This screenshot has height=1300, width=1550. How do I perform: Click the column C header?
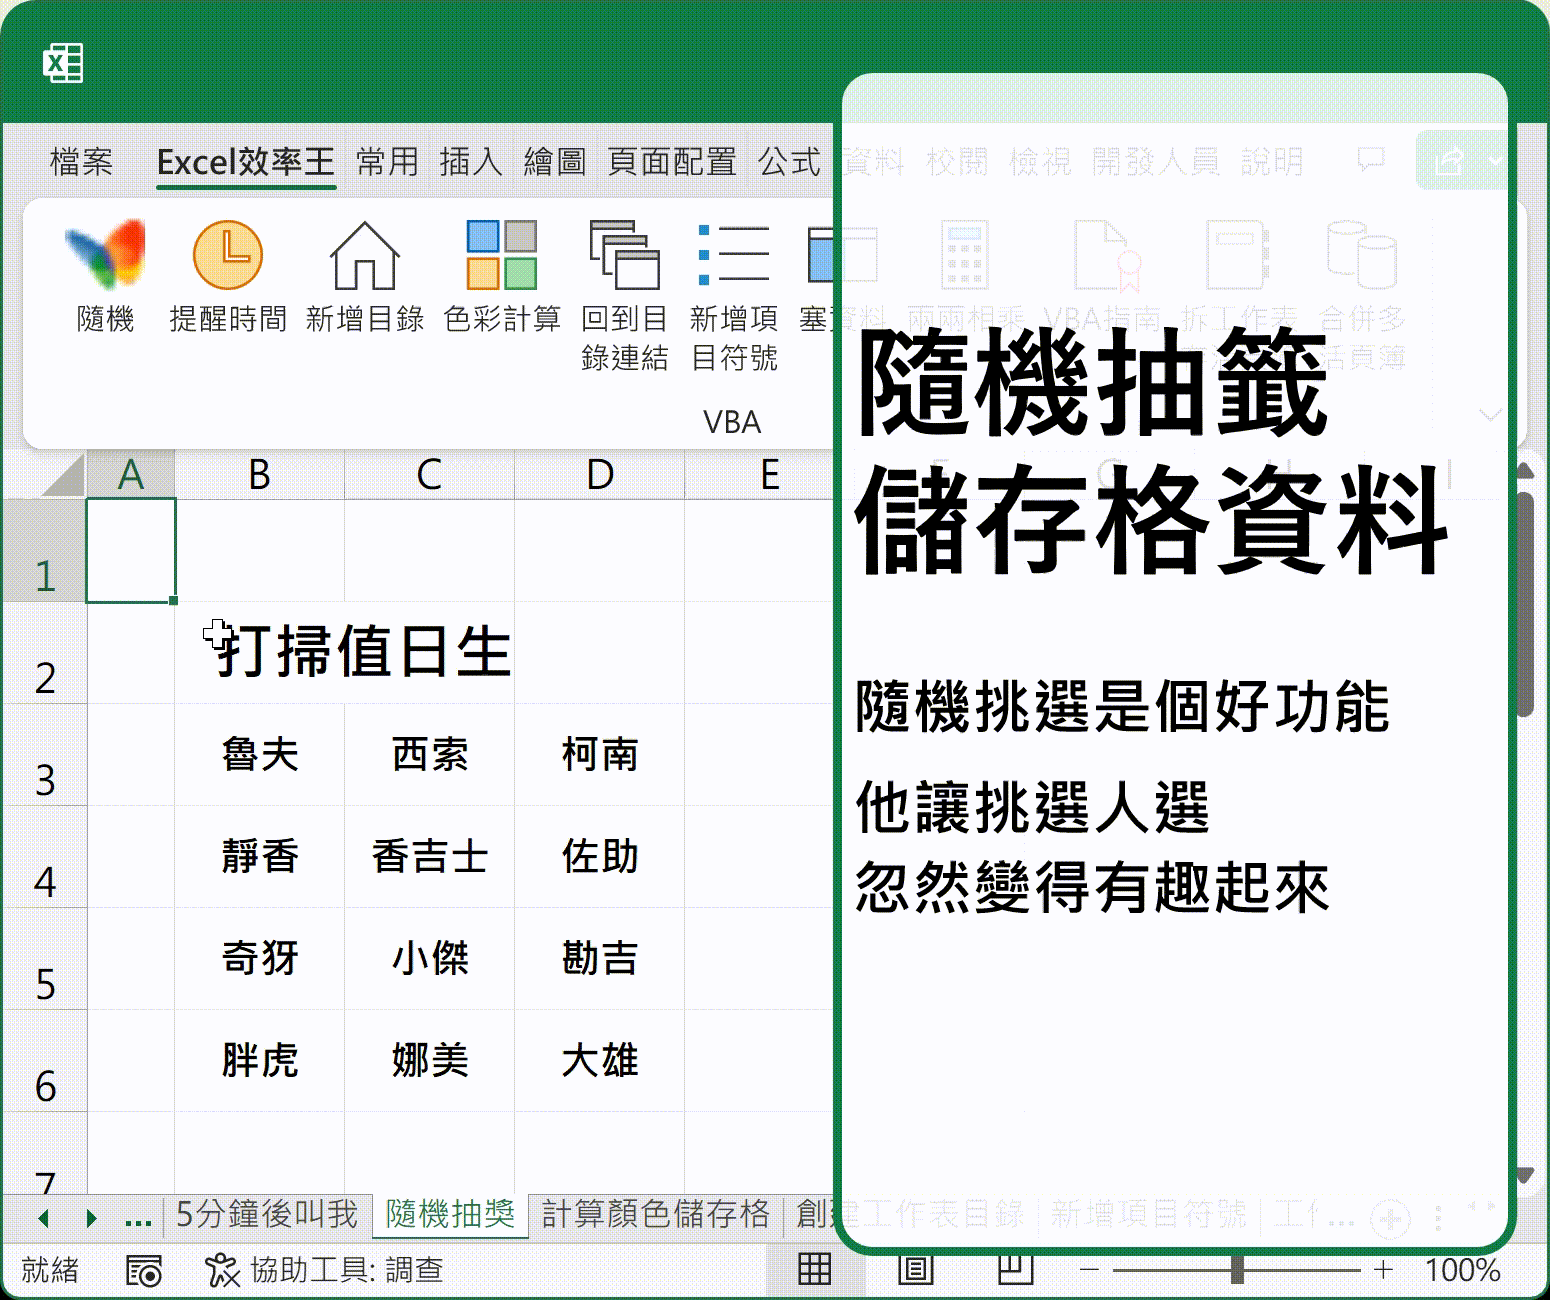click(429, 475)
